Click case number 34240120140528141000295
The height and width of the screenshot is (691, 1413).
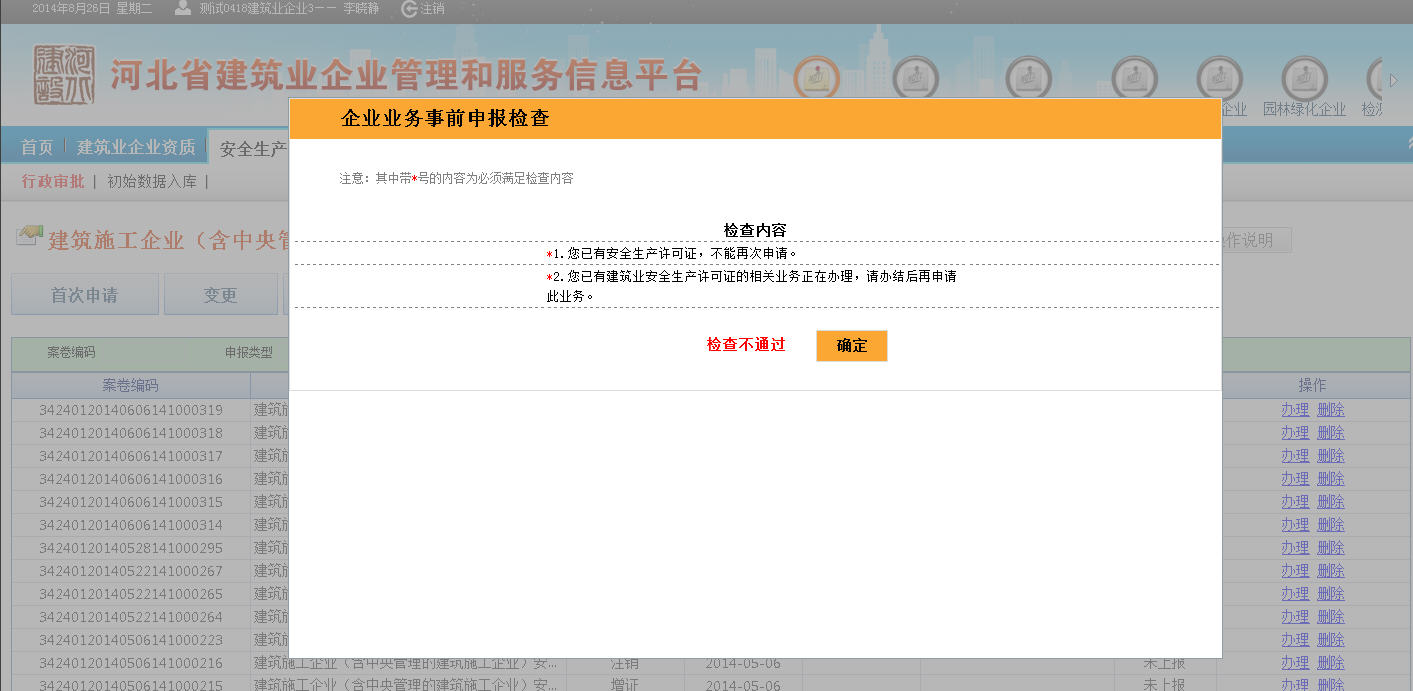[131, 548]
